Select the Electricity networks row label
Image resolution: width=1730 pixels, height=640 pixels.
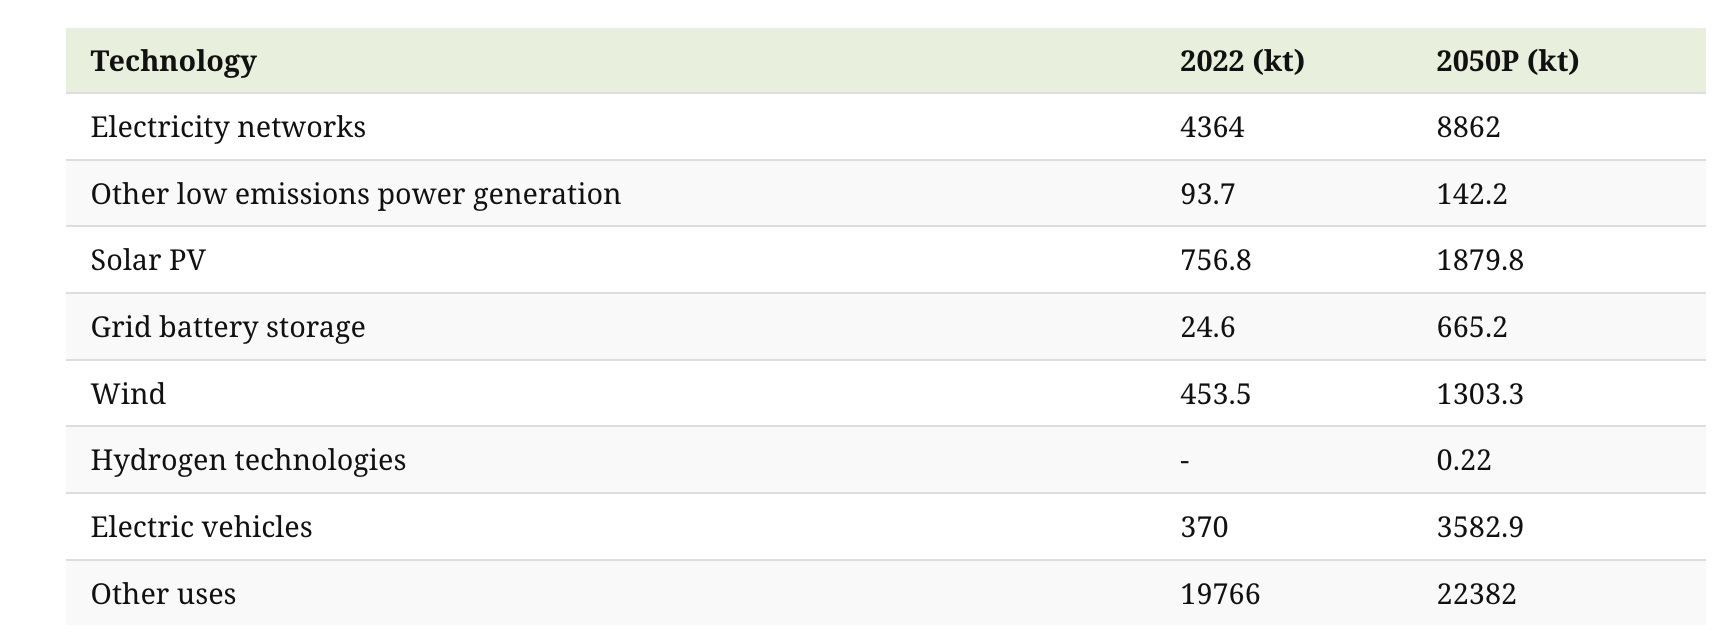point(228,127)
